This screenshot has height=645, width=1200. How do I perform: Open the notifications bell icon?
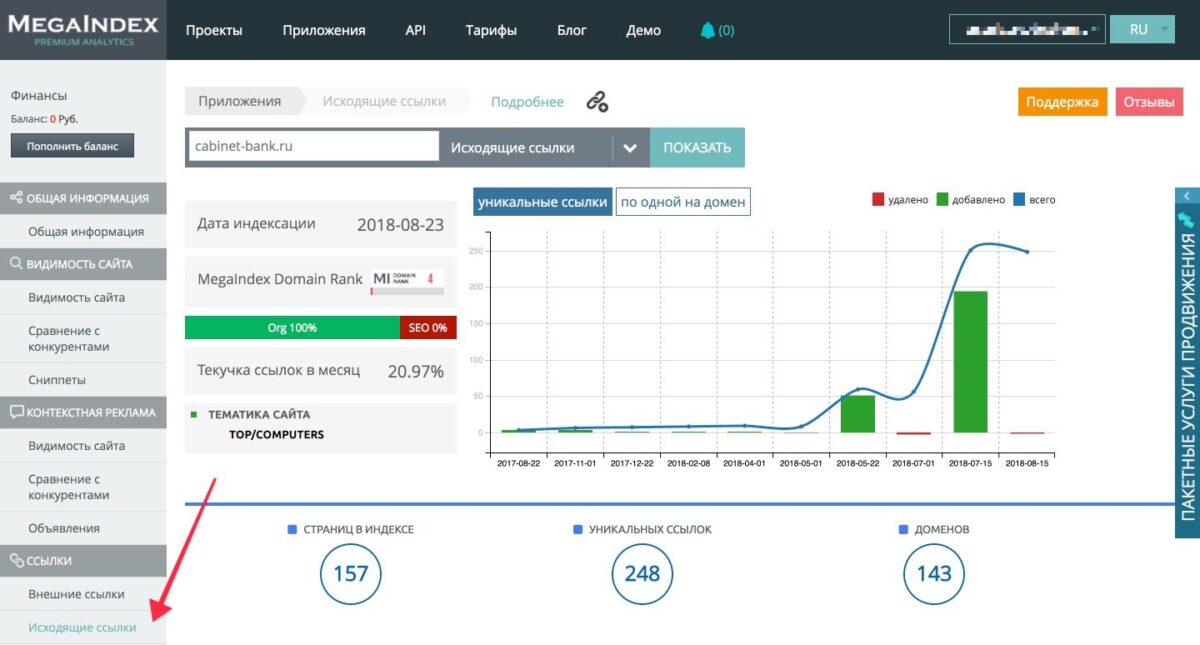click(x=708, y=30)
